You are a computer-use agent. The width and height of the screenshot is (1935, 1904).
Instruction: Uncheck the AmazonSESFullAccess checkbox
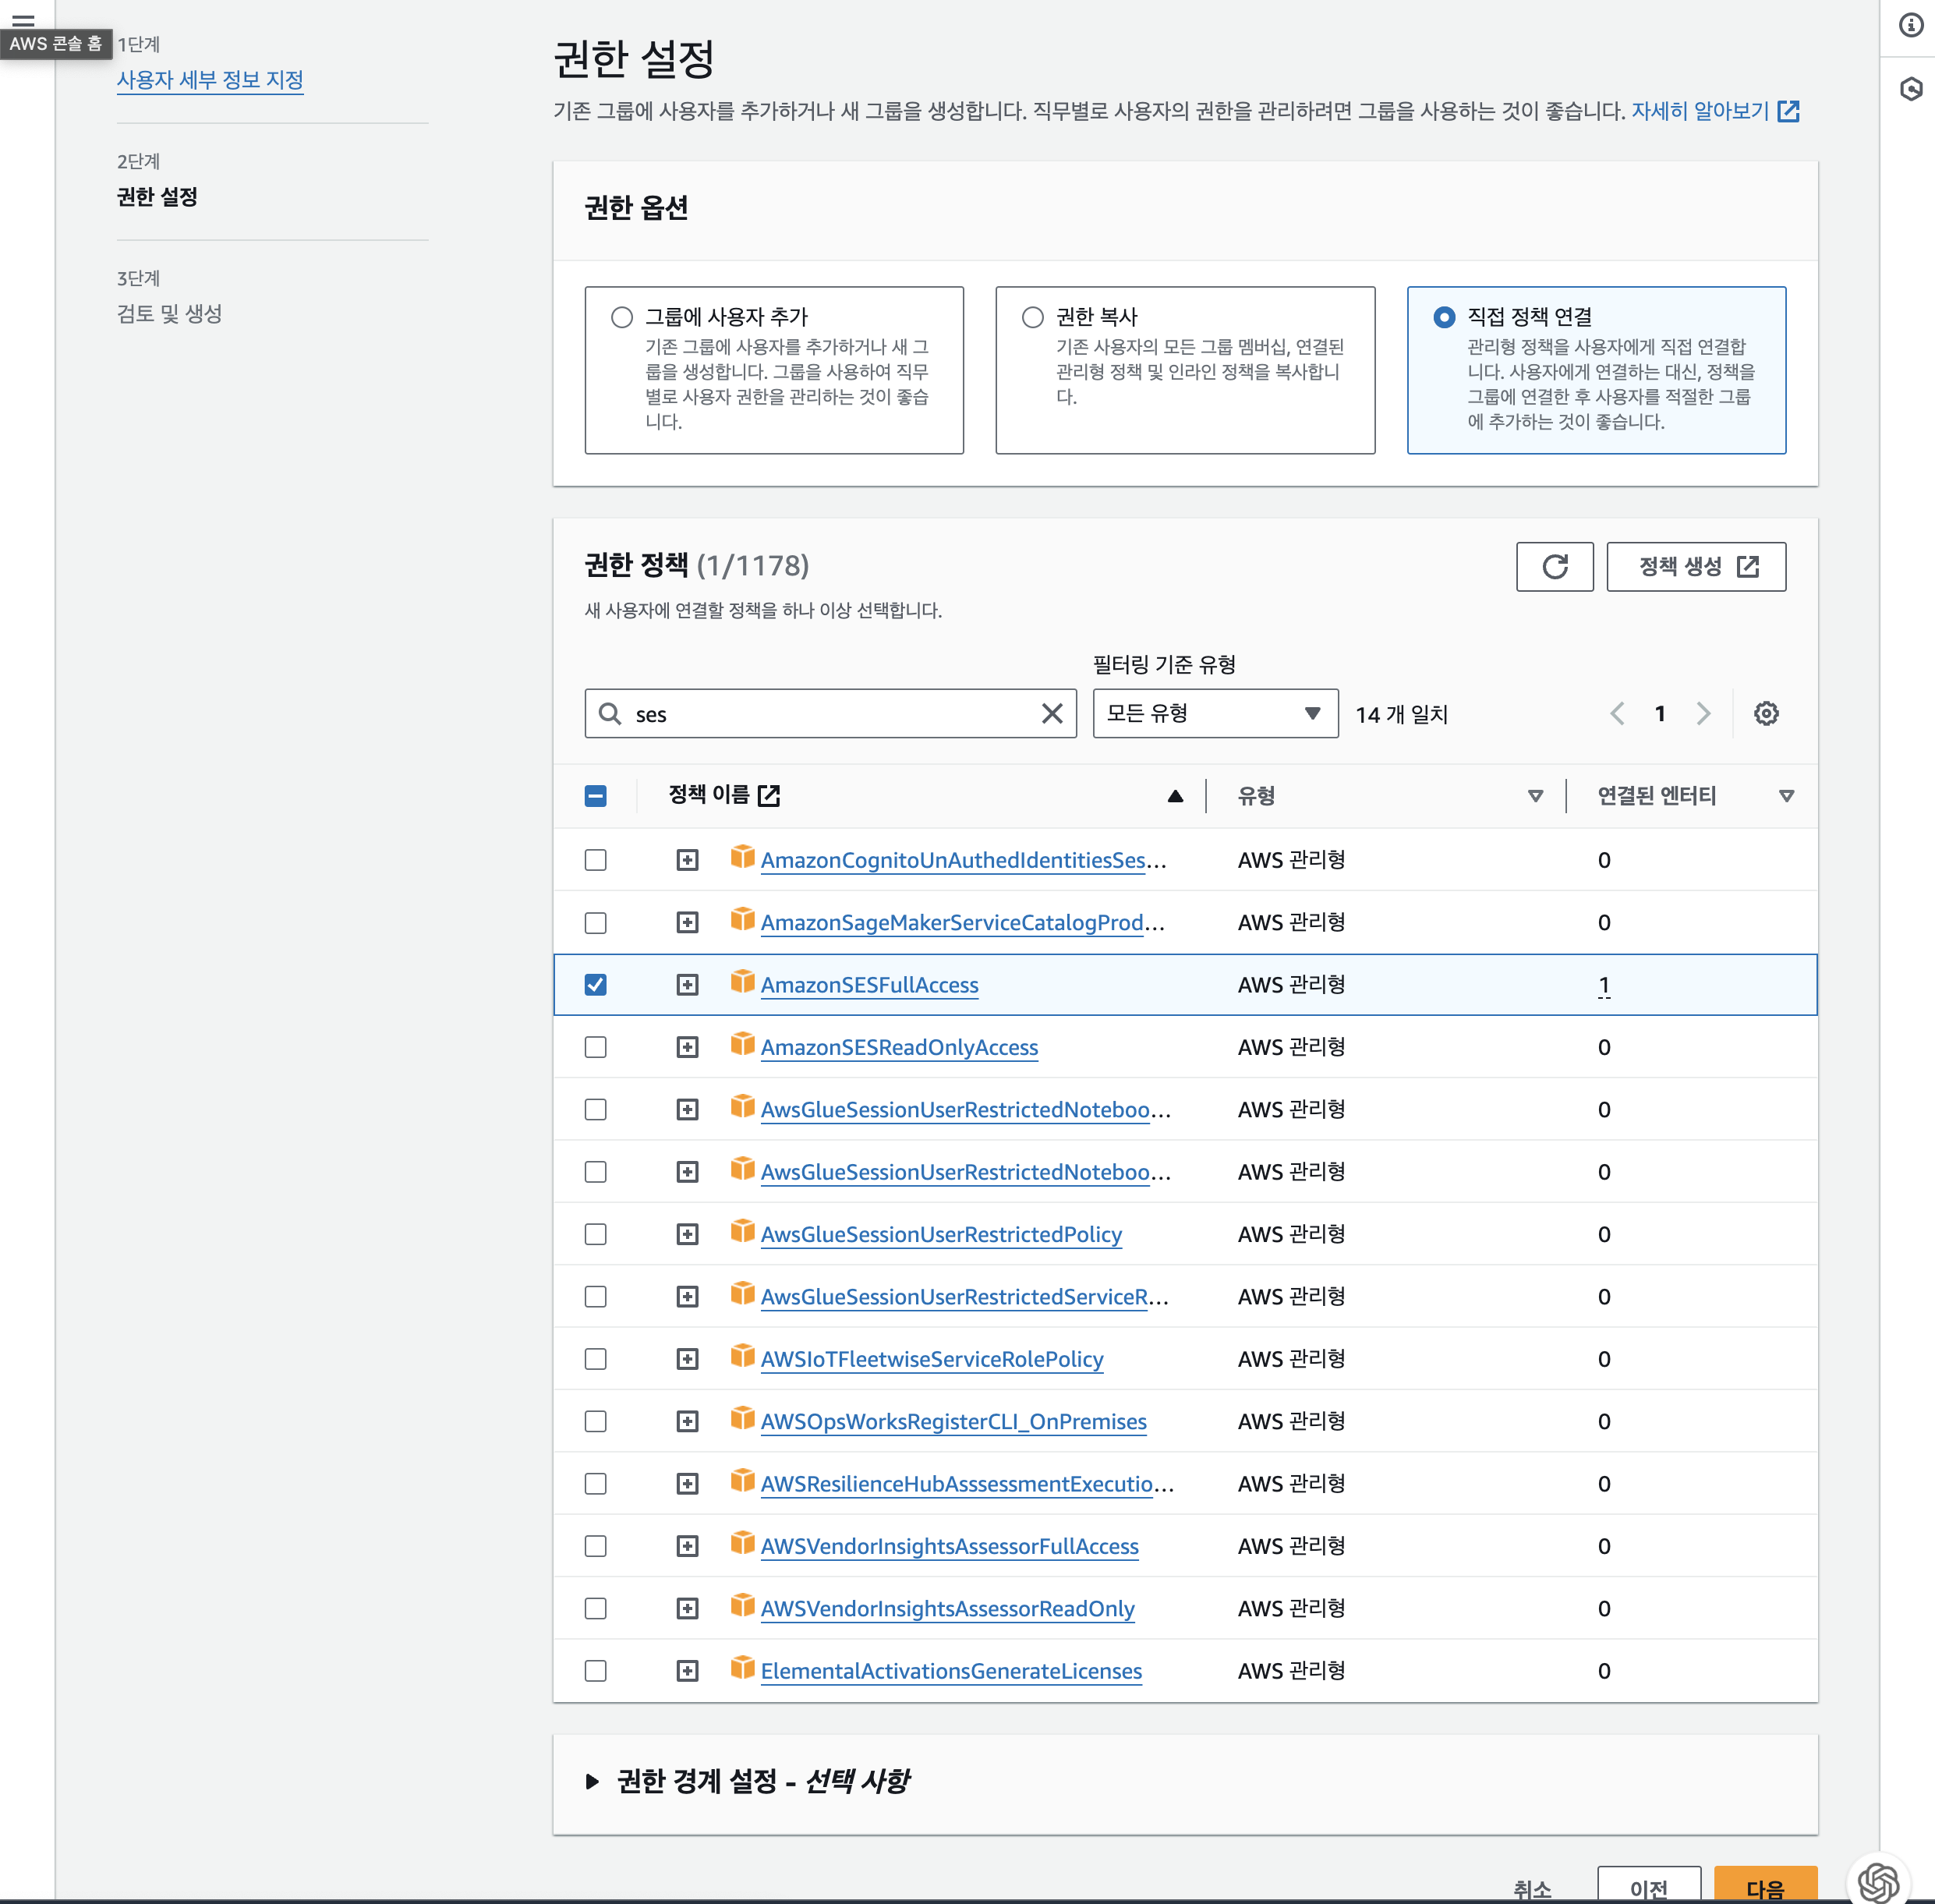tap(595, 985)
